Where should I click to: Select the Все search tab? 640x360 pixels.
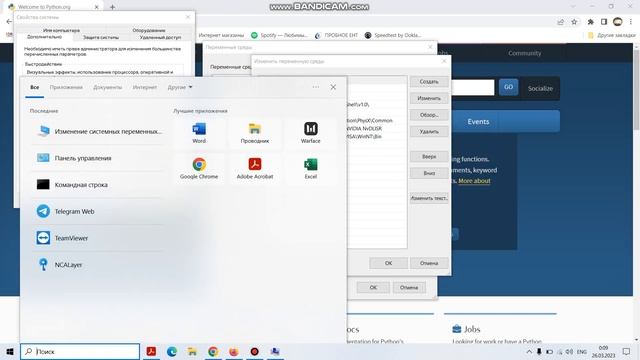[x=35, y=87]
